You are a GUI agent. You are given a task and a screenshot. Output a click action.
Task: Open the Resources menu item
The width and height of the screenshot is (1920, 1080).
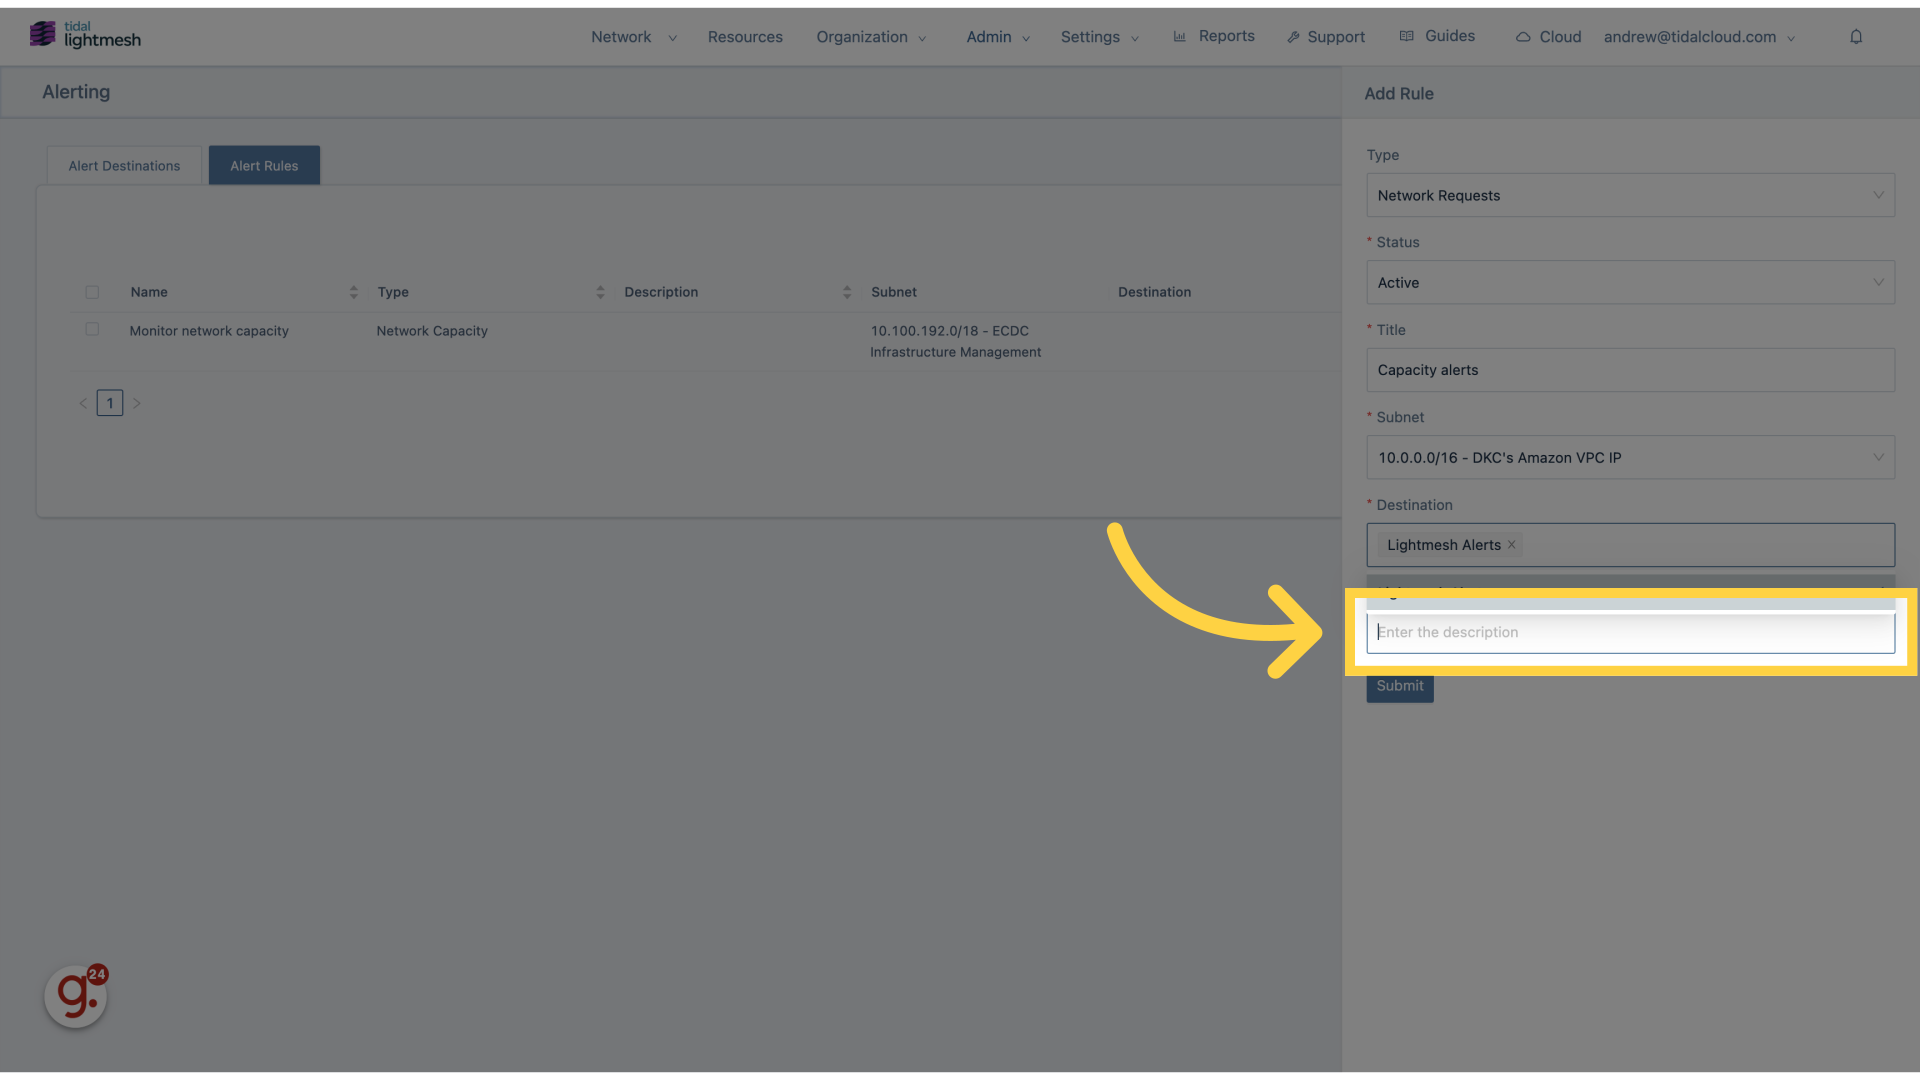[x=745, y=37]
